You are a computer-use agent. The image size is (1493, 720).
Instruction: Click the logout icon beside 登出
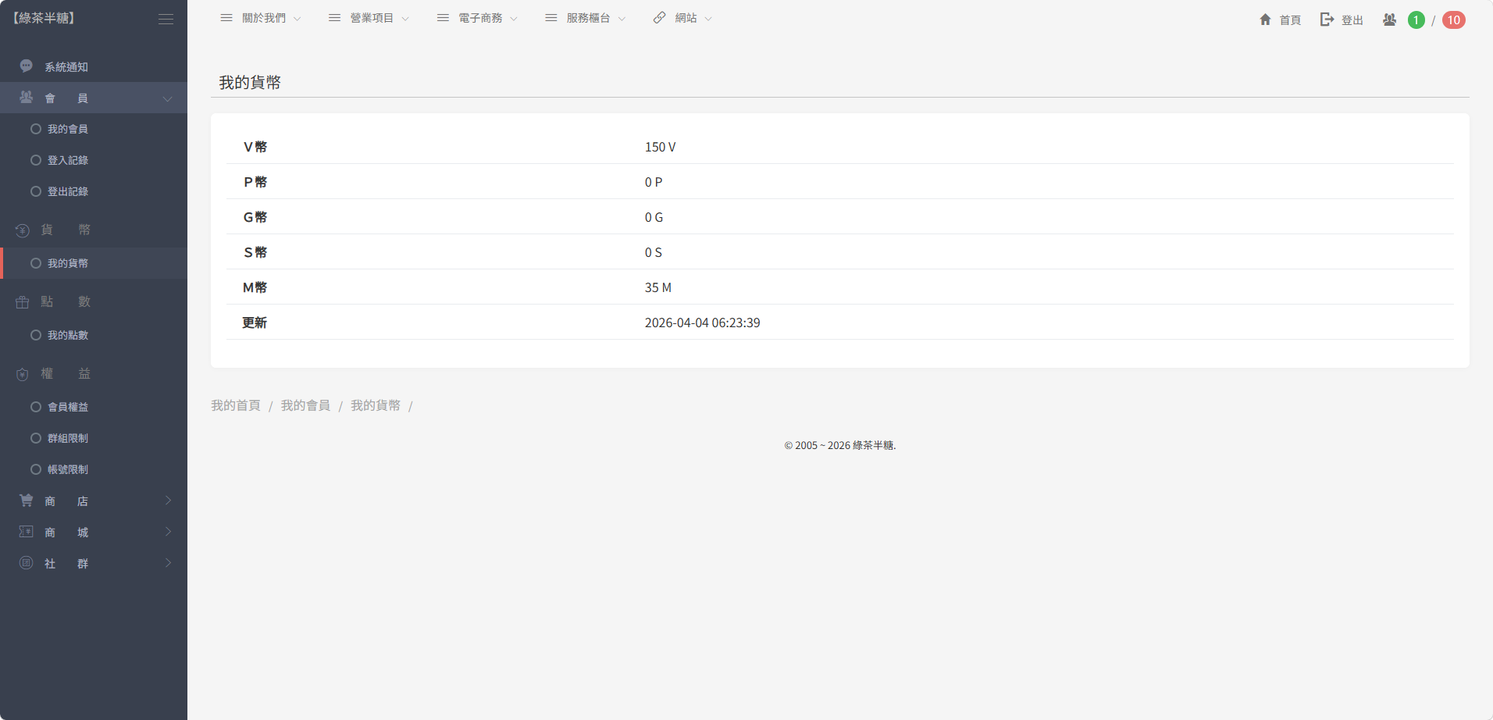tap(1327, 19)
